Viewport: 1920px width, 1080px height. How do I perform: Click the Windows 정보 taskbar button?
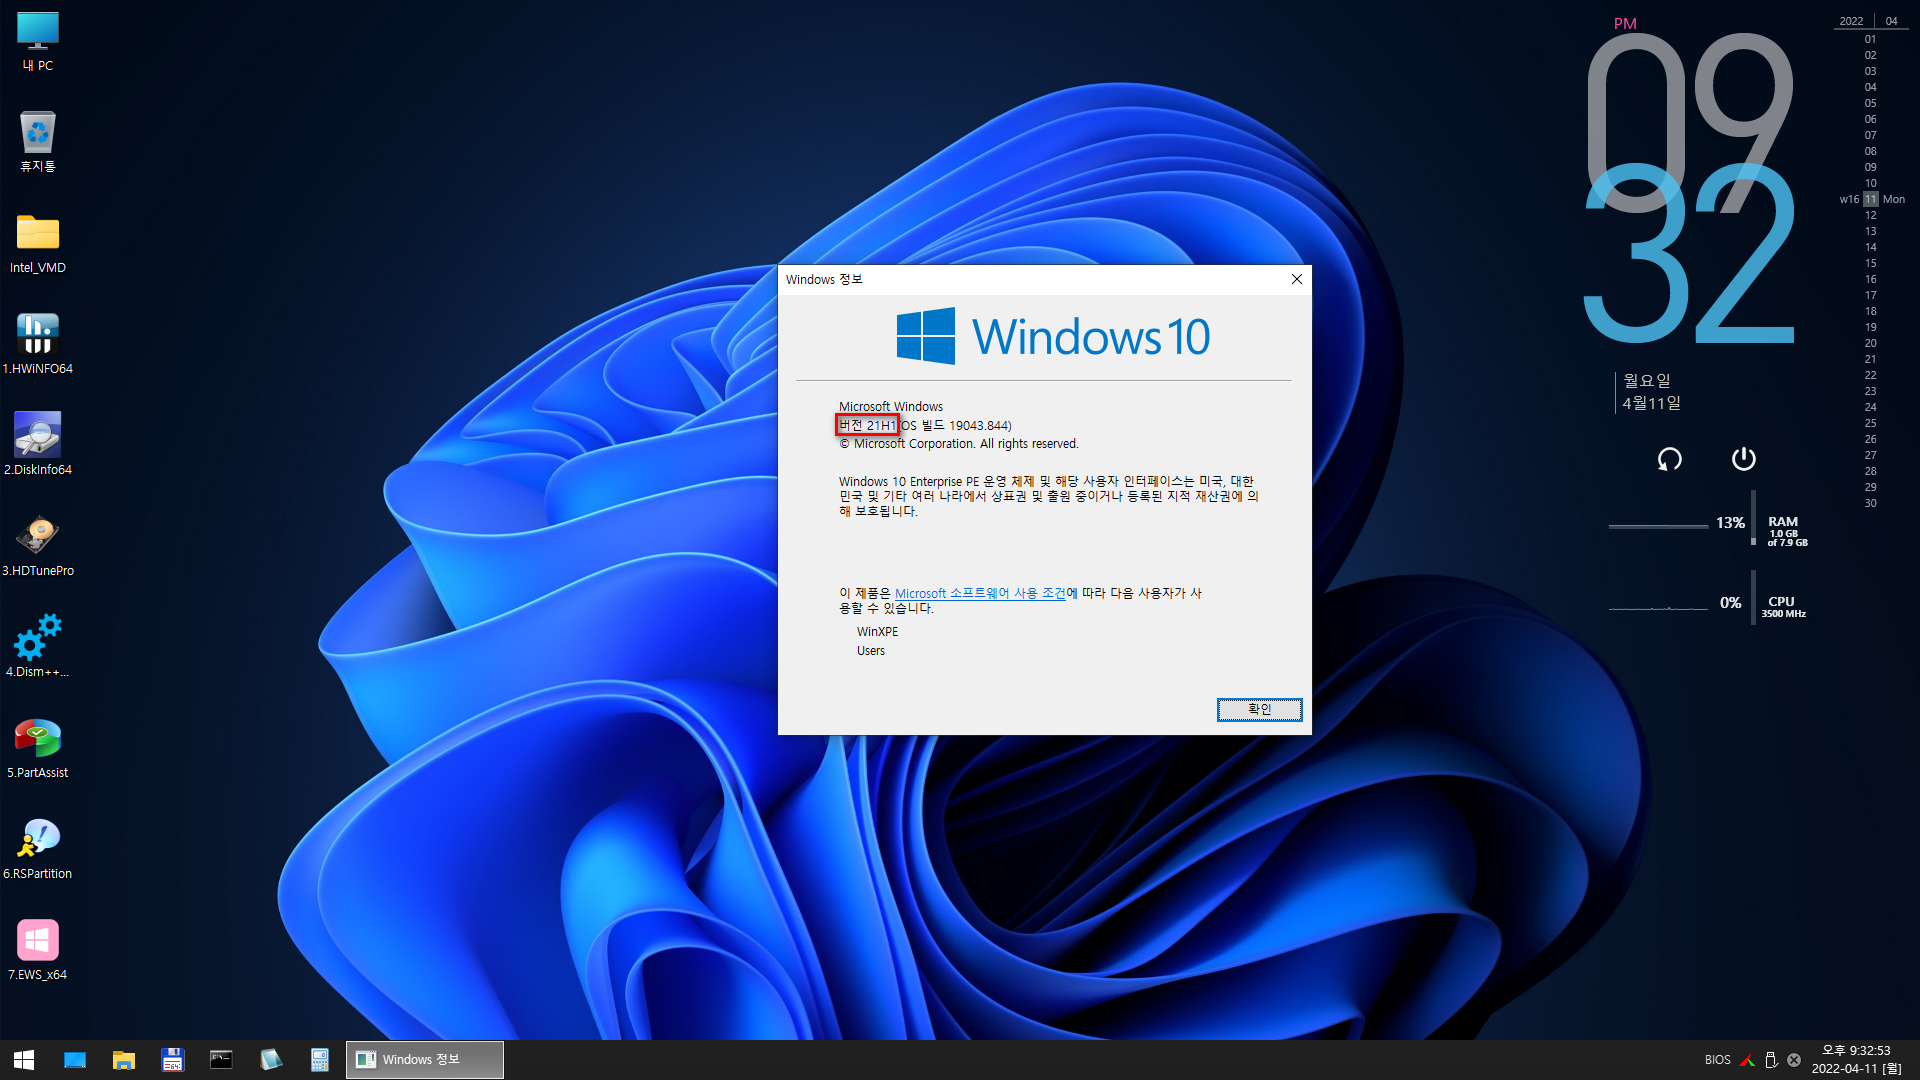tap(425, 1060)
